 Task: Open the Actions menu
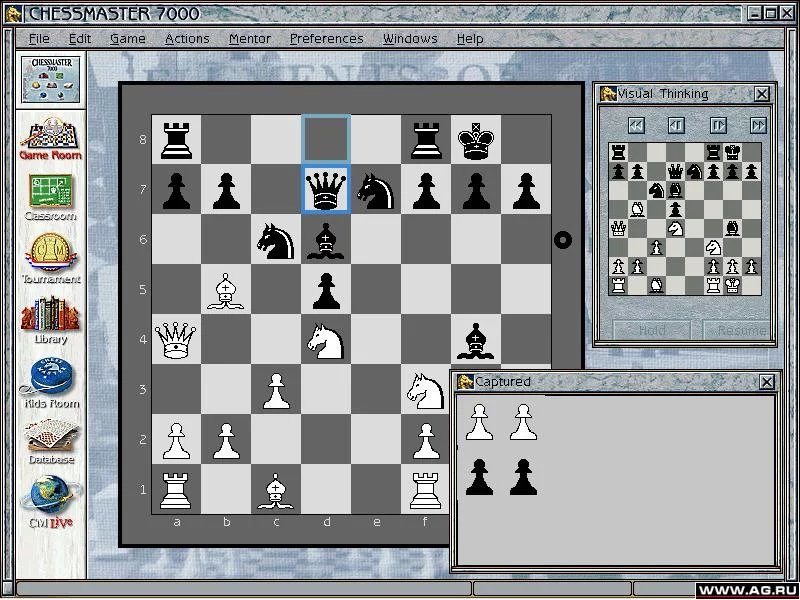(x=187, y=39)
